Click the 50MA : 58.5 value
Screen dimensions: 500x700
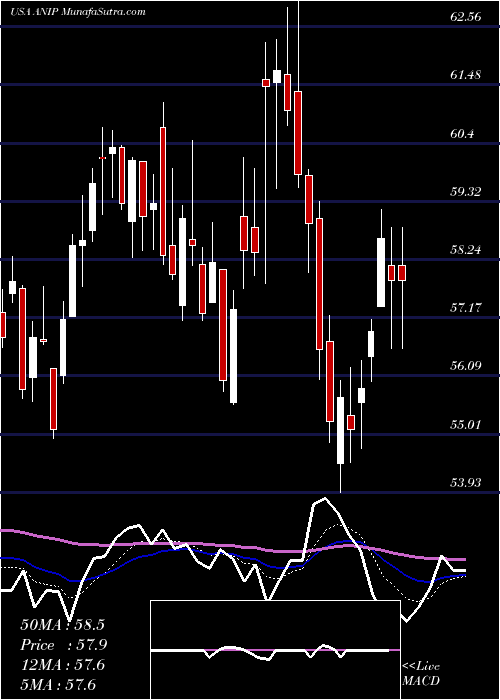click(63, 625)
